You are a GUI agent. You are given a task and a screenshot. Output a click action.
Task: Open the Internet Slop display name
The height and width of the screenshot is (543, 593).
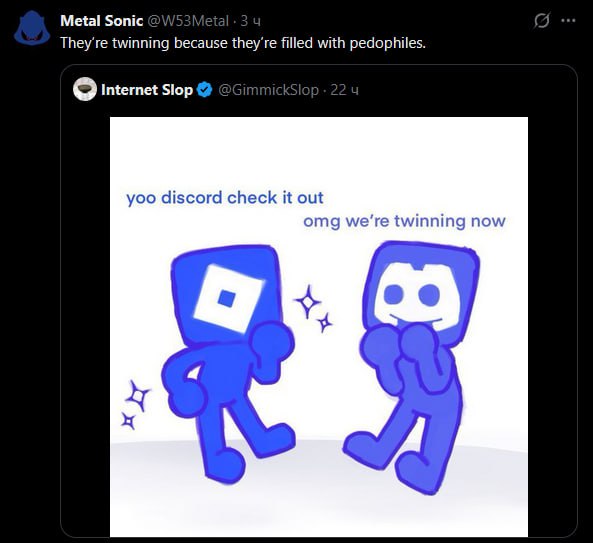[147, 90]
